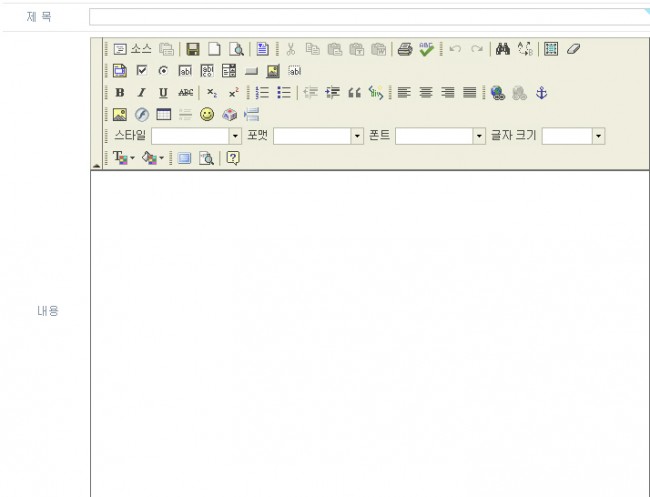Insert a Checkbox form field
Viewport: 650px width, 497px height.
[x=142, y=71]
